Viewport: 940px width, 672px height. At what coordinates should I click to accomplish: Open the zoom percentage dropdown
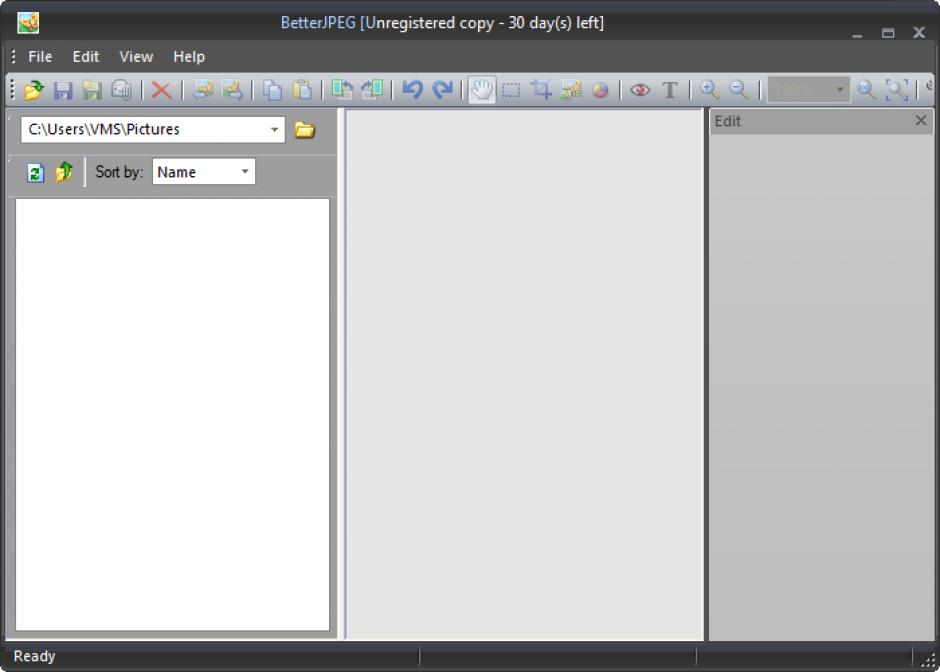point(839,90)
